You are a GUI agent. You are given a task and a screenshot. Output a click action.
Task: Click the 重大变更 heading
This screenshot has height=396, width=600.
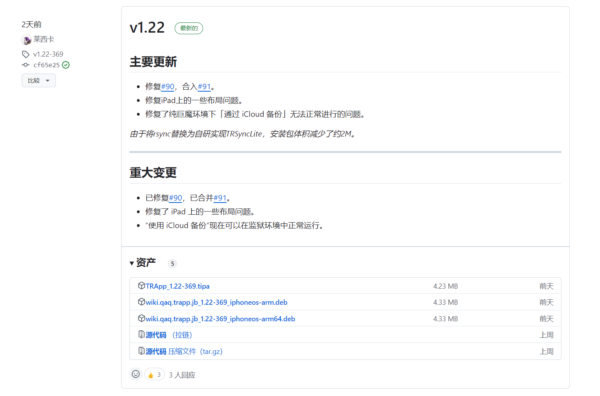[153, 173]
